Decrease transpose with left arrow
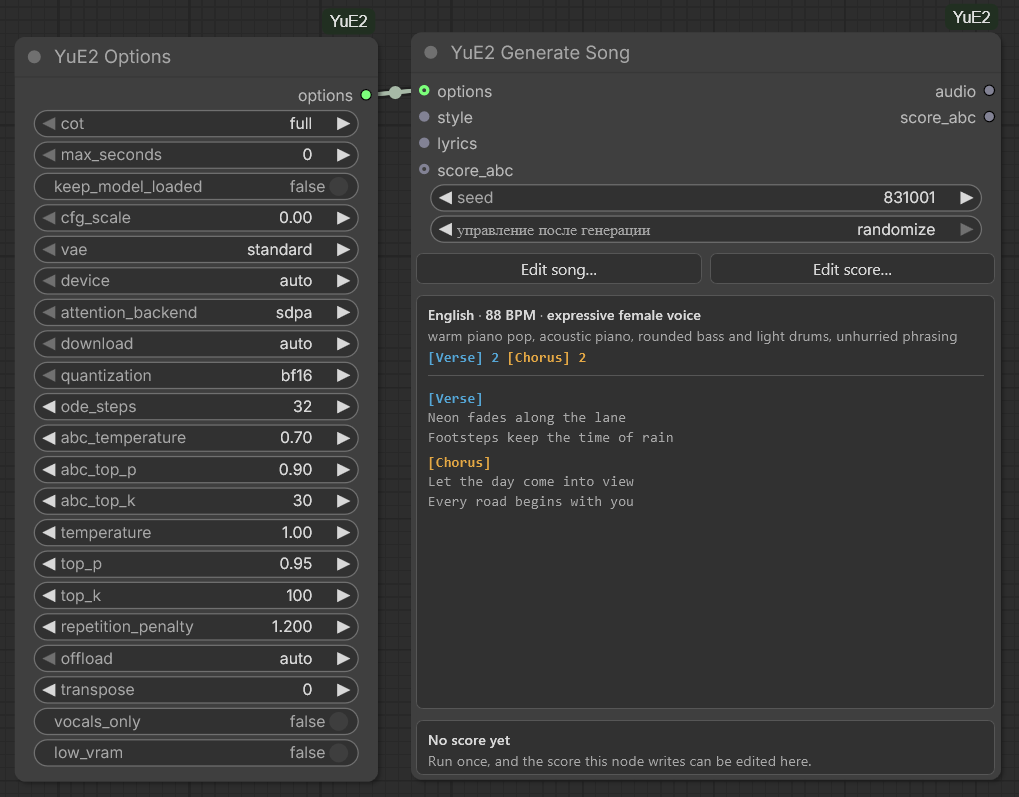The image size is (1019, 797). point(49,690)
